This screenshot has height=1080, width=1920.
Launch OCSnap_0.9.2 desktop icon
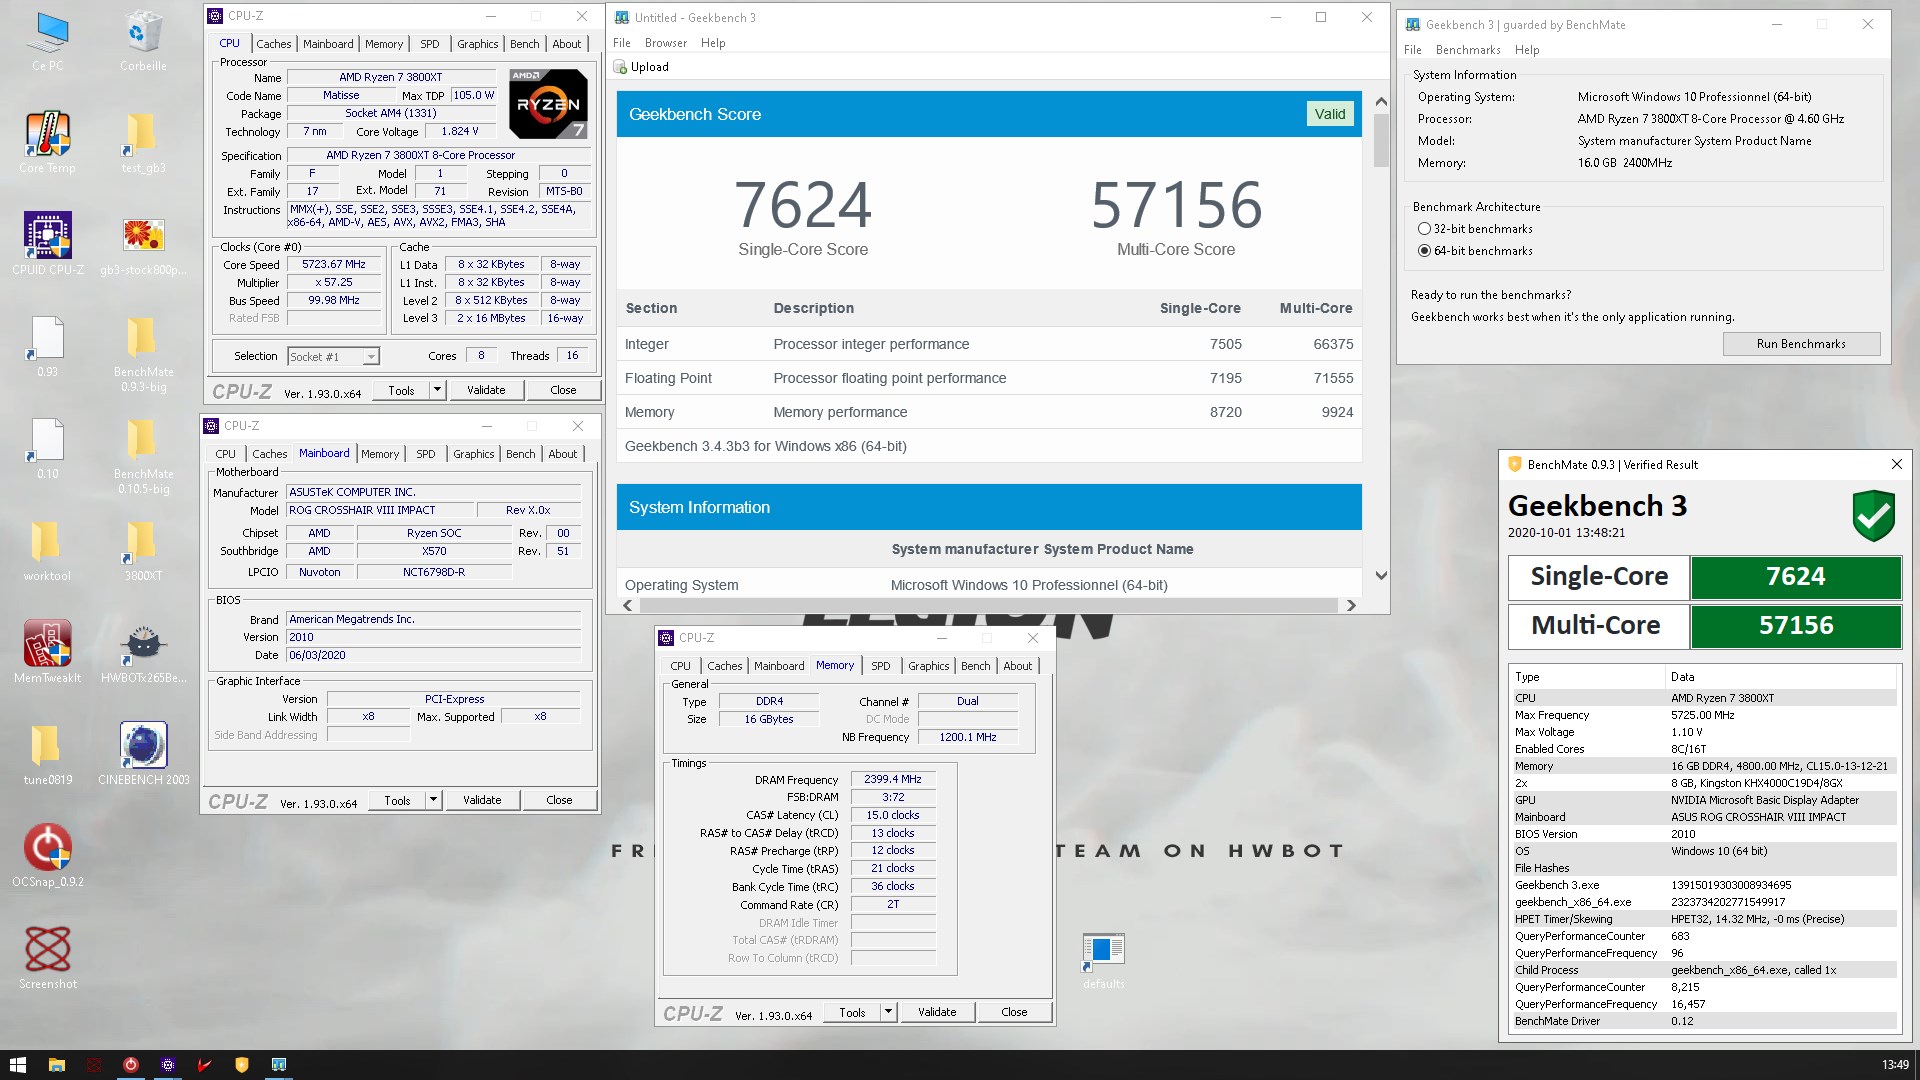(47, 856)
